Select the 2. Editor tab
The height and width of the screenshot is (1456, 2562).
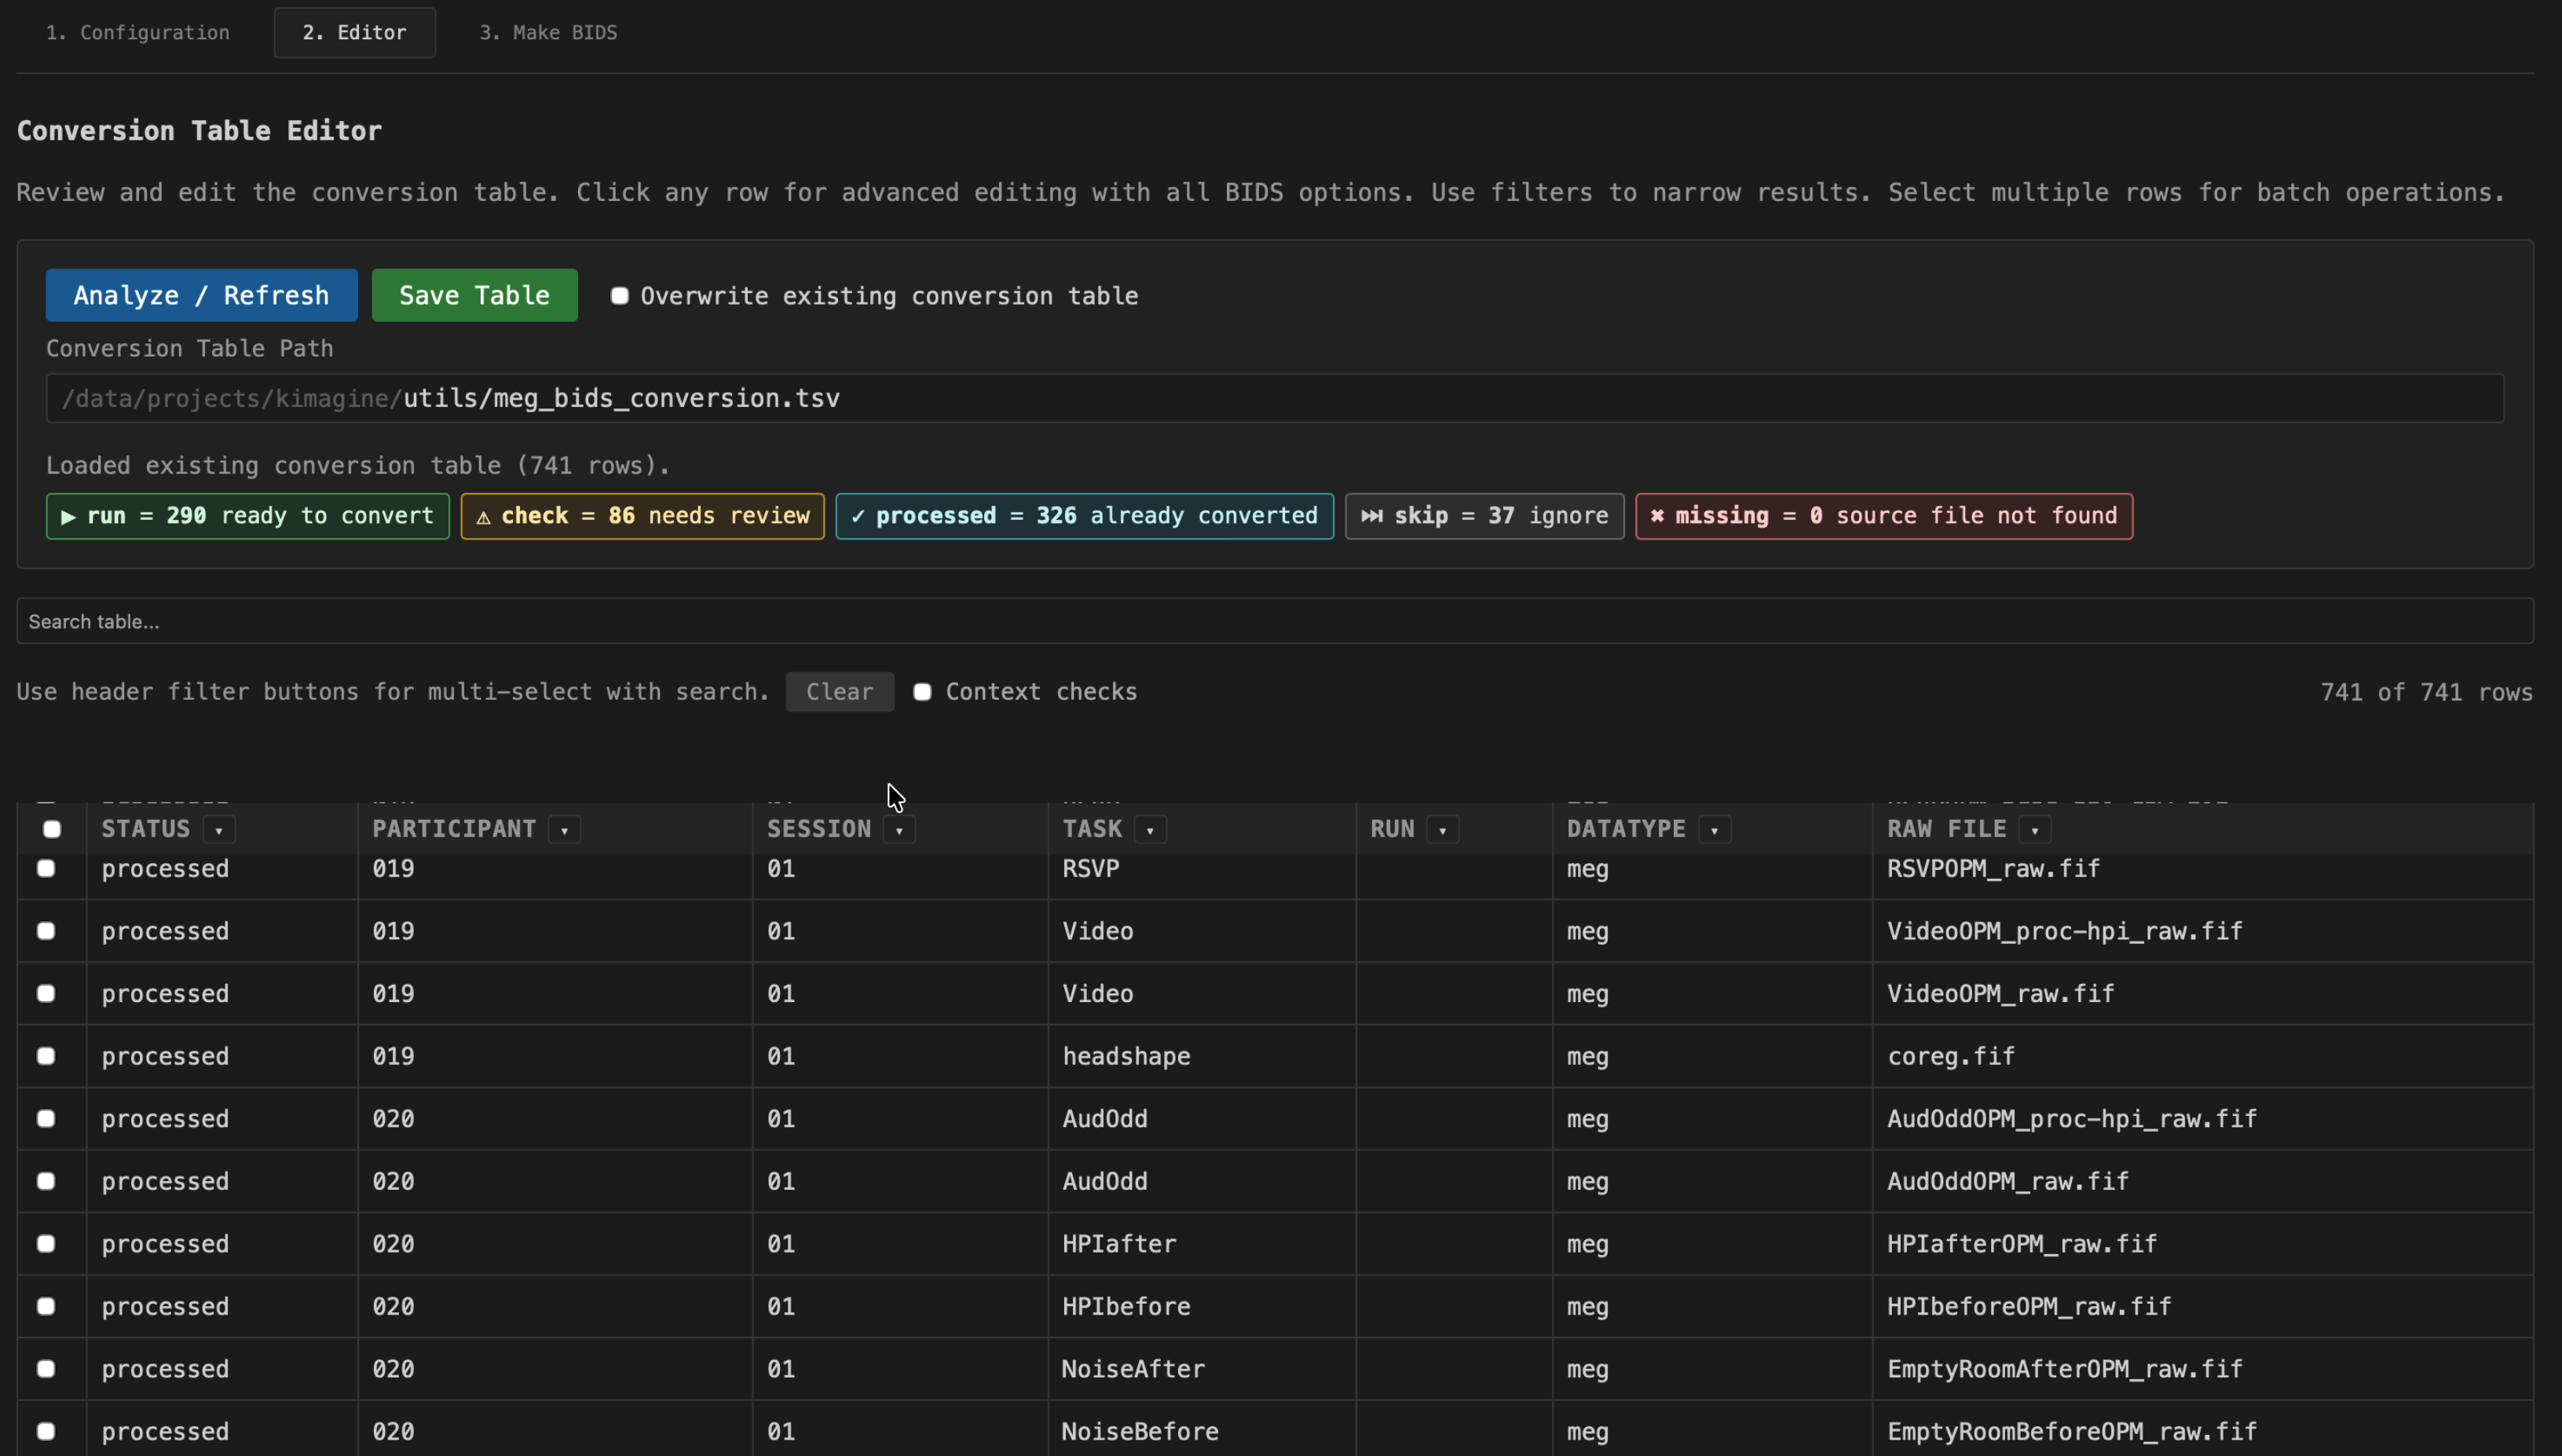(354, 32)
